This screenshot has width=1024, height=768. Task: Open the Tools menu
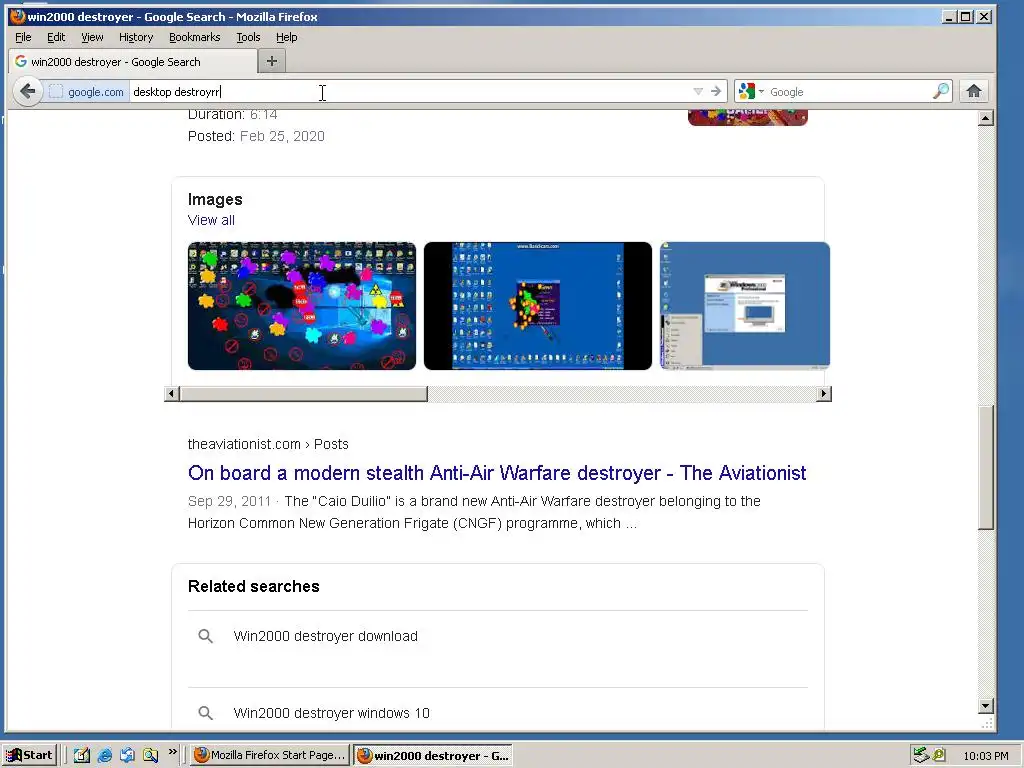(248, 37)
